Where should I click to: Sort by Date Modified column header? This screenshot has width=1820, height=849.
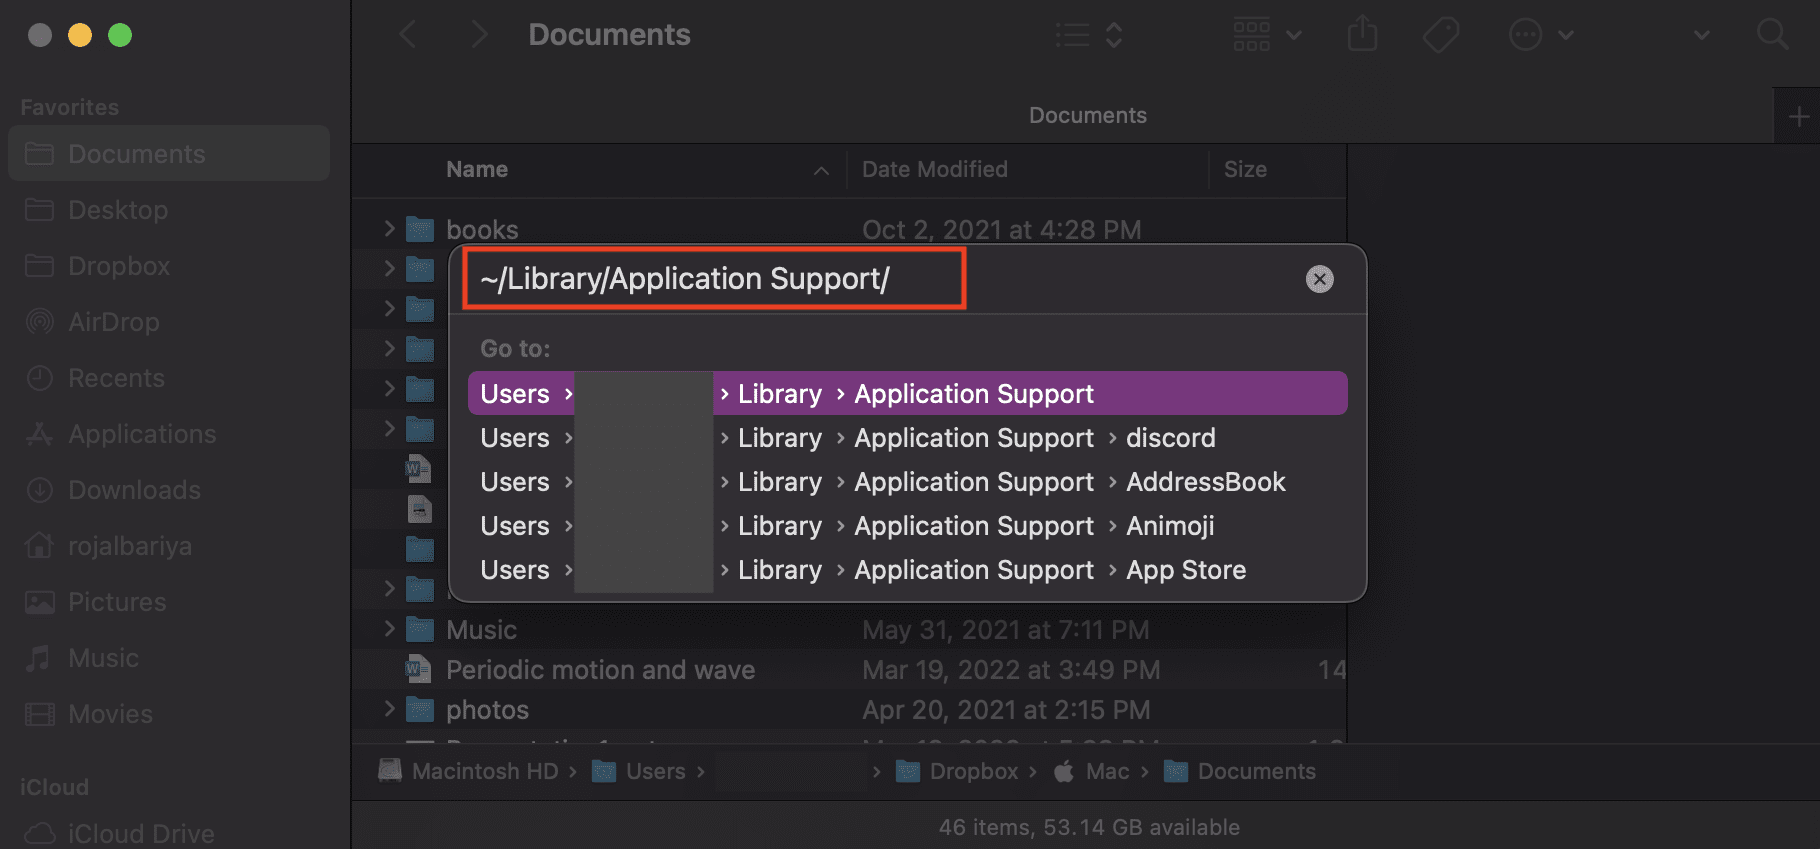(935, 169)
